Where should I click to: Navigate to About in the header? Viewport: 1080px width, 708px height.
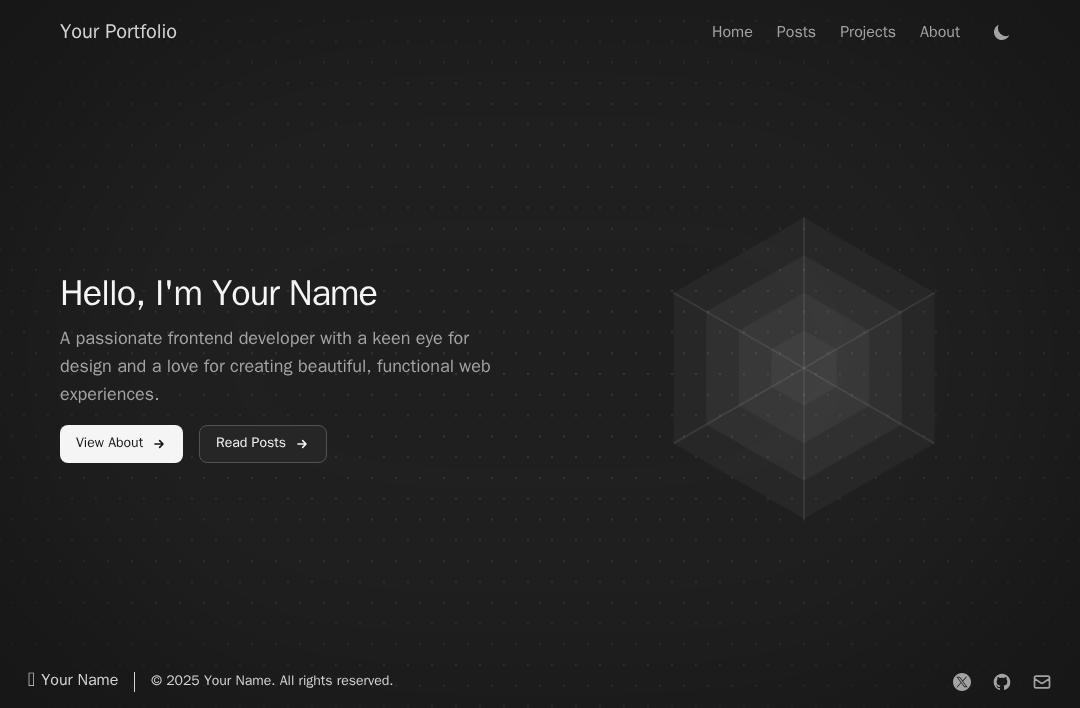939,33
